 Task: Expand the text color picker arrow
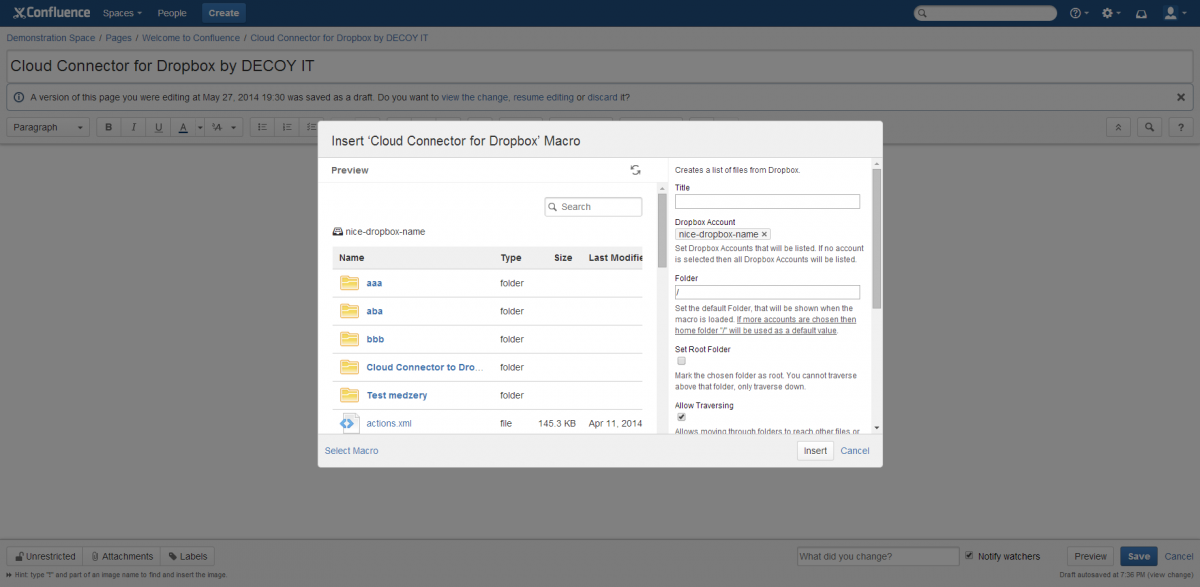(200, 128)
